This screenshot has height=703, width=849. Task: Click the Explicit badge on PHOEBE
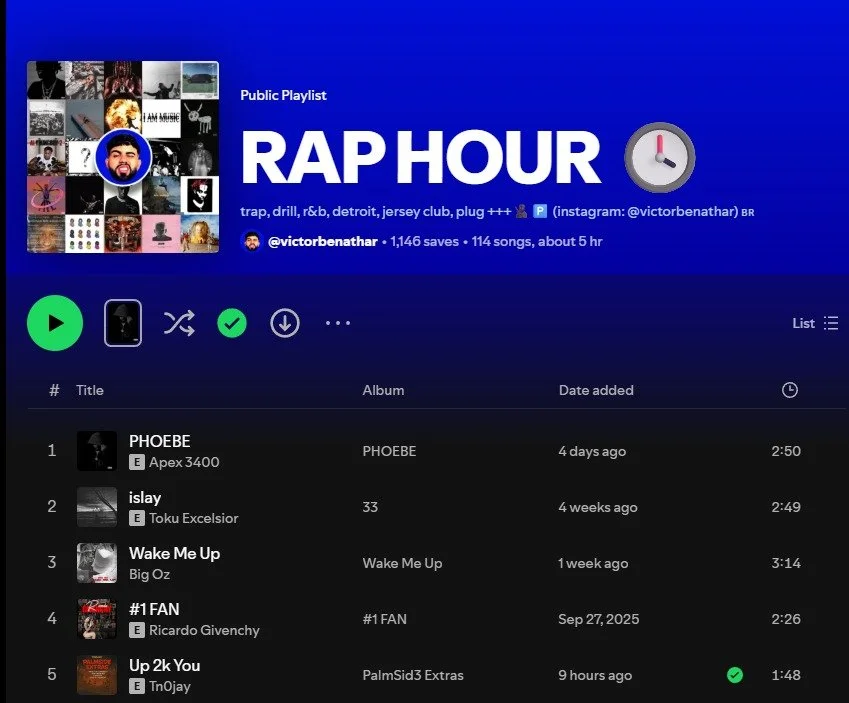[x=136, y=462]
